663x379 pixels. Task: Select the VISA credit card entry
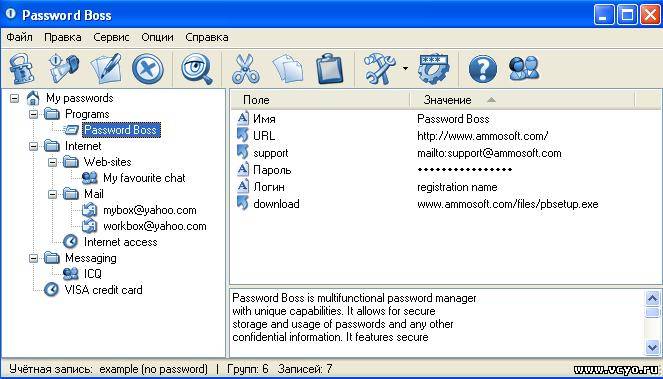coord(104,290)
